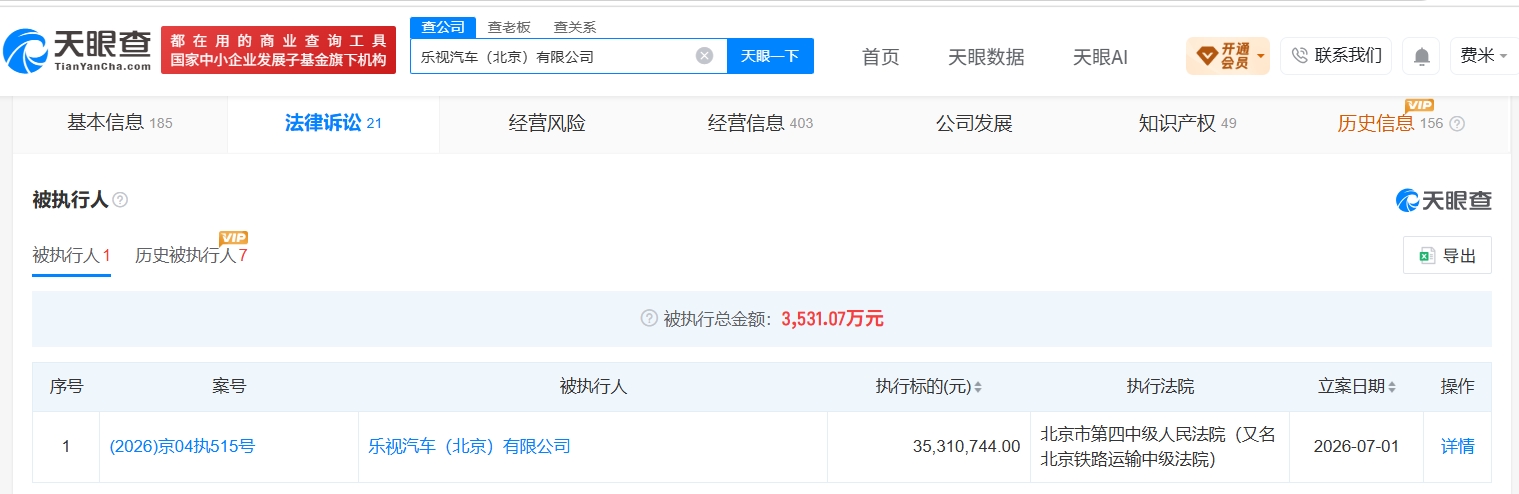Viewport: 1519px width, 494px height.
Task: Click 详情 link in the table row
Action: point(1457,446)
